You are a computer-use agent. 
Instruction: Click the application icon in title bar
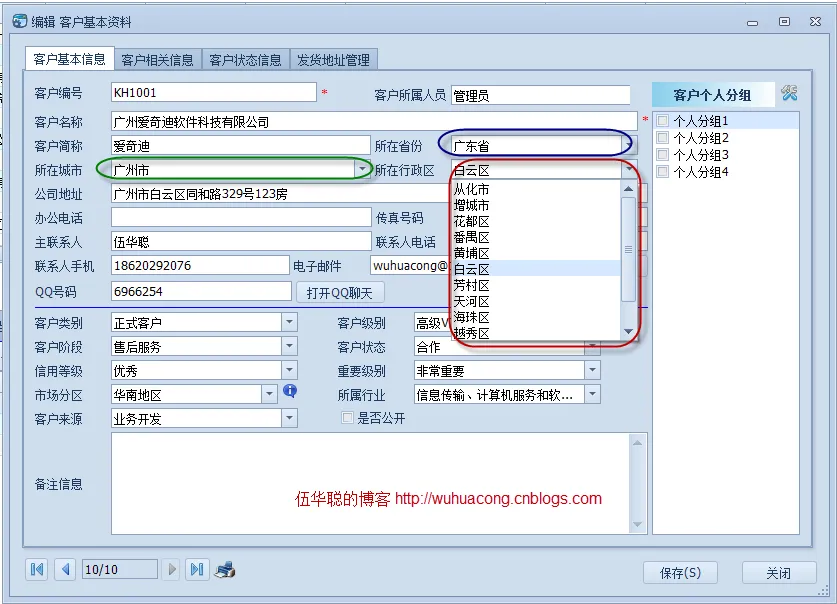click(x=20, y=21)
